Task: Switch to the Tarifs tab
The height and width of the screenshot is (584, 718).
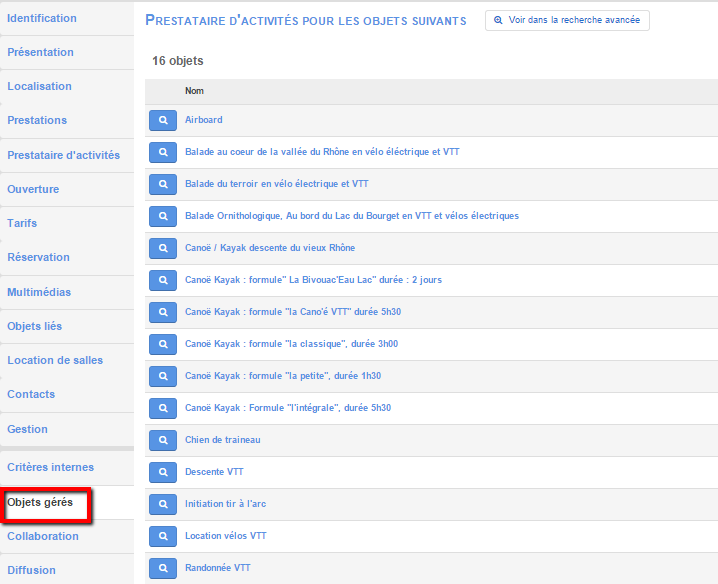Action: pos(67,223)
